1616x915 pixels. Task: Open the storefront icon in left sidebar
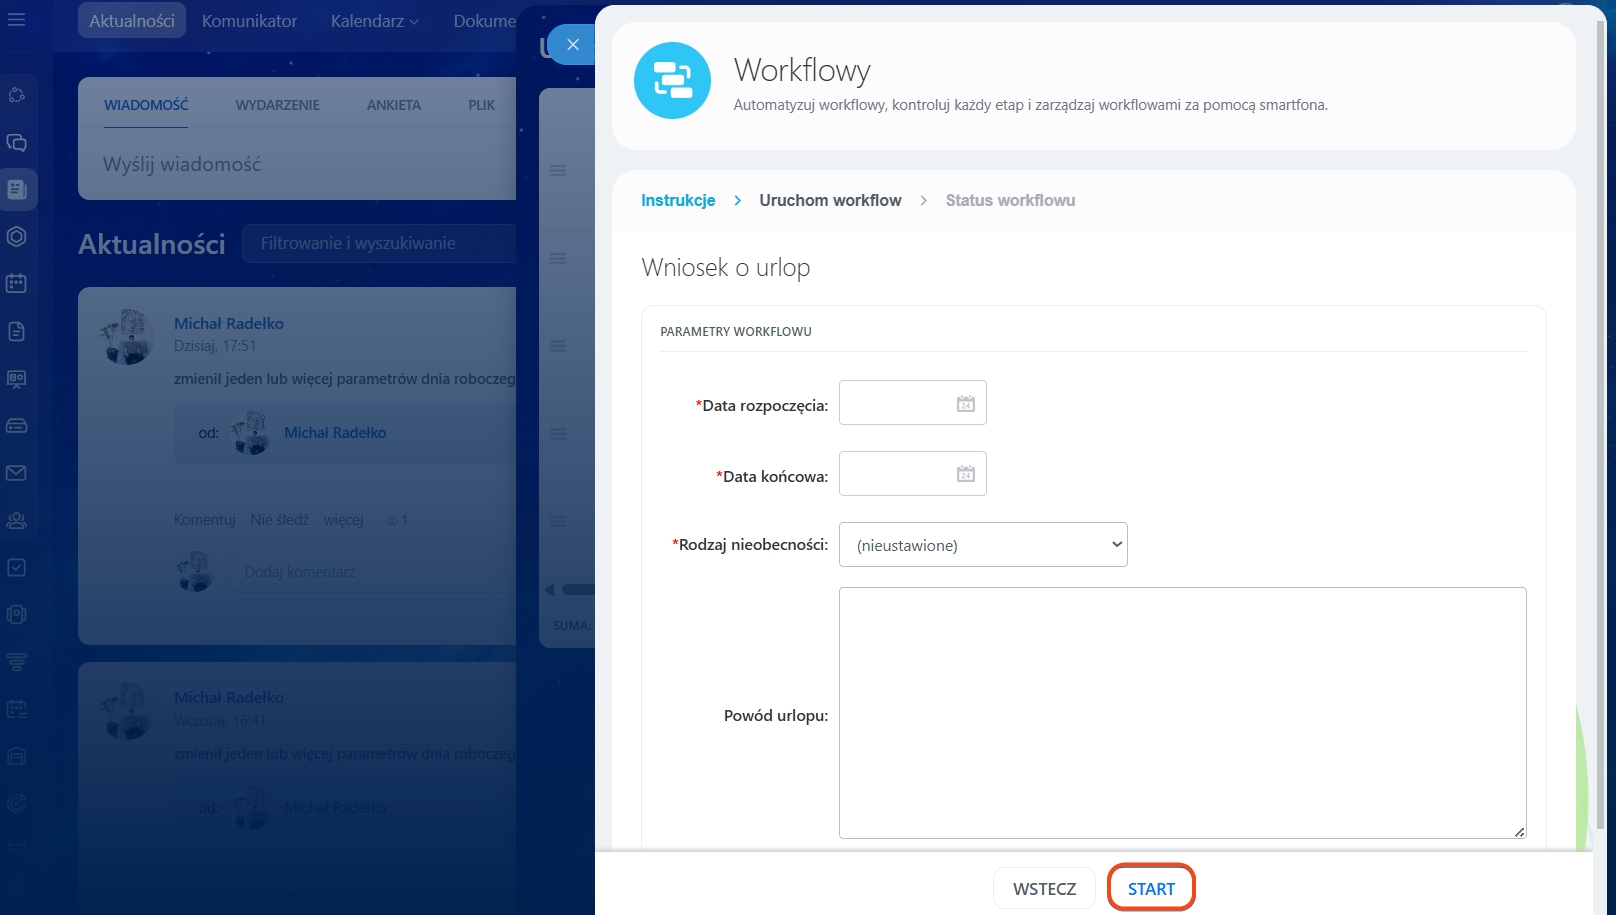(16, 756)
